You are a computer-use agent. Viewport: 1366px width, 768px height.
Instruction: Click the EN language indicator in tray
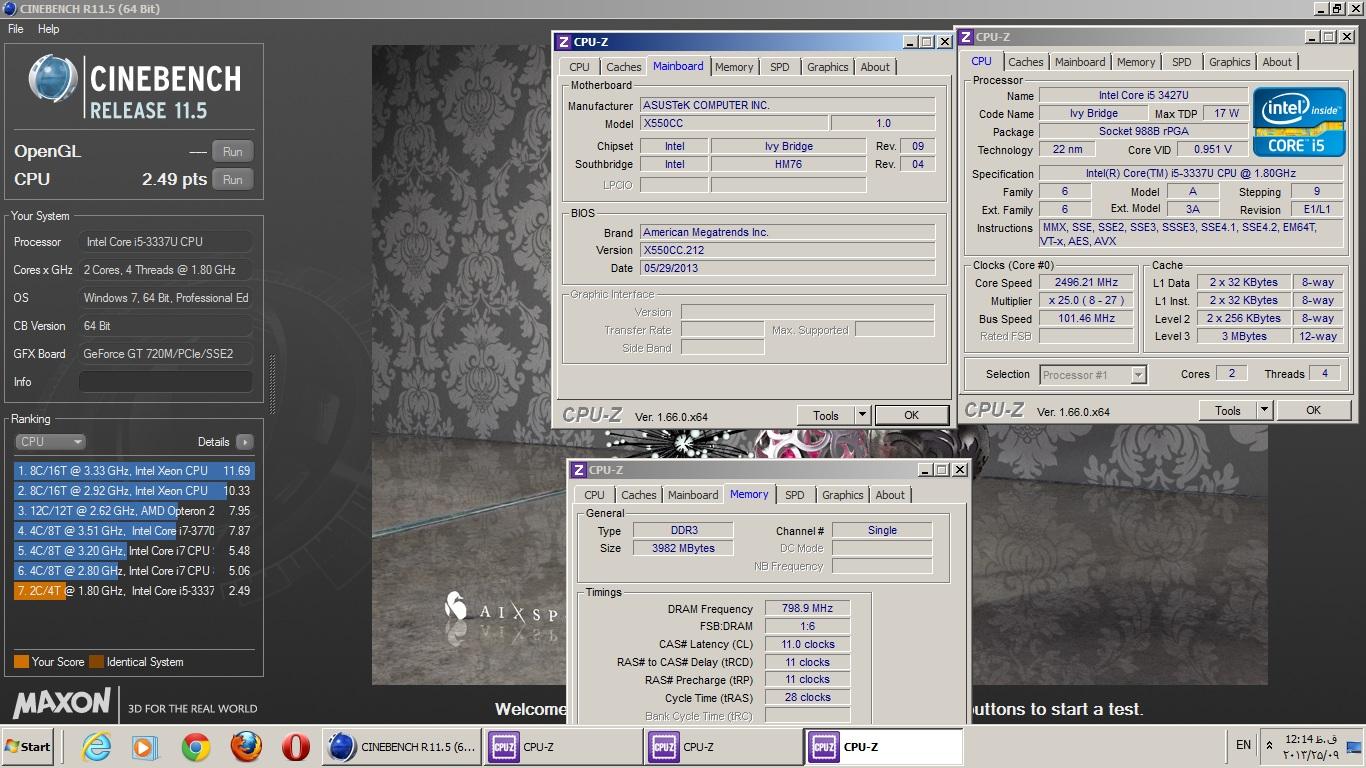(x=1243, y=745)
